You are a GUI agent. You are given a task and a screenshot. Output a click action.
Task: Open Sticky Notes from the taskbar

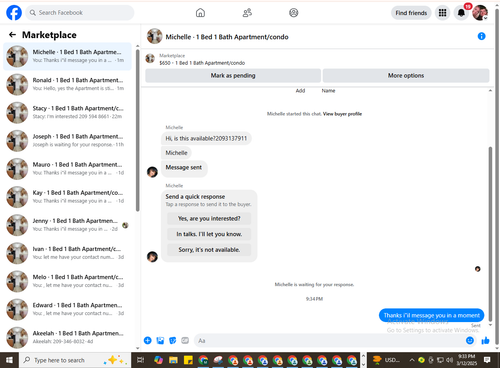(188, 360)
